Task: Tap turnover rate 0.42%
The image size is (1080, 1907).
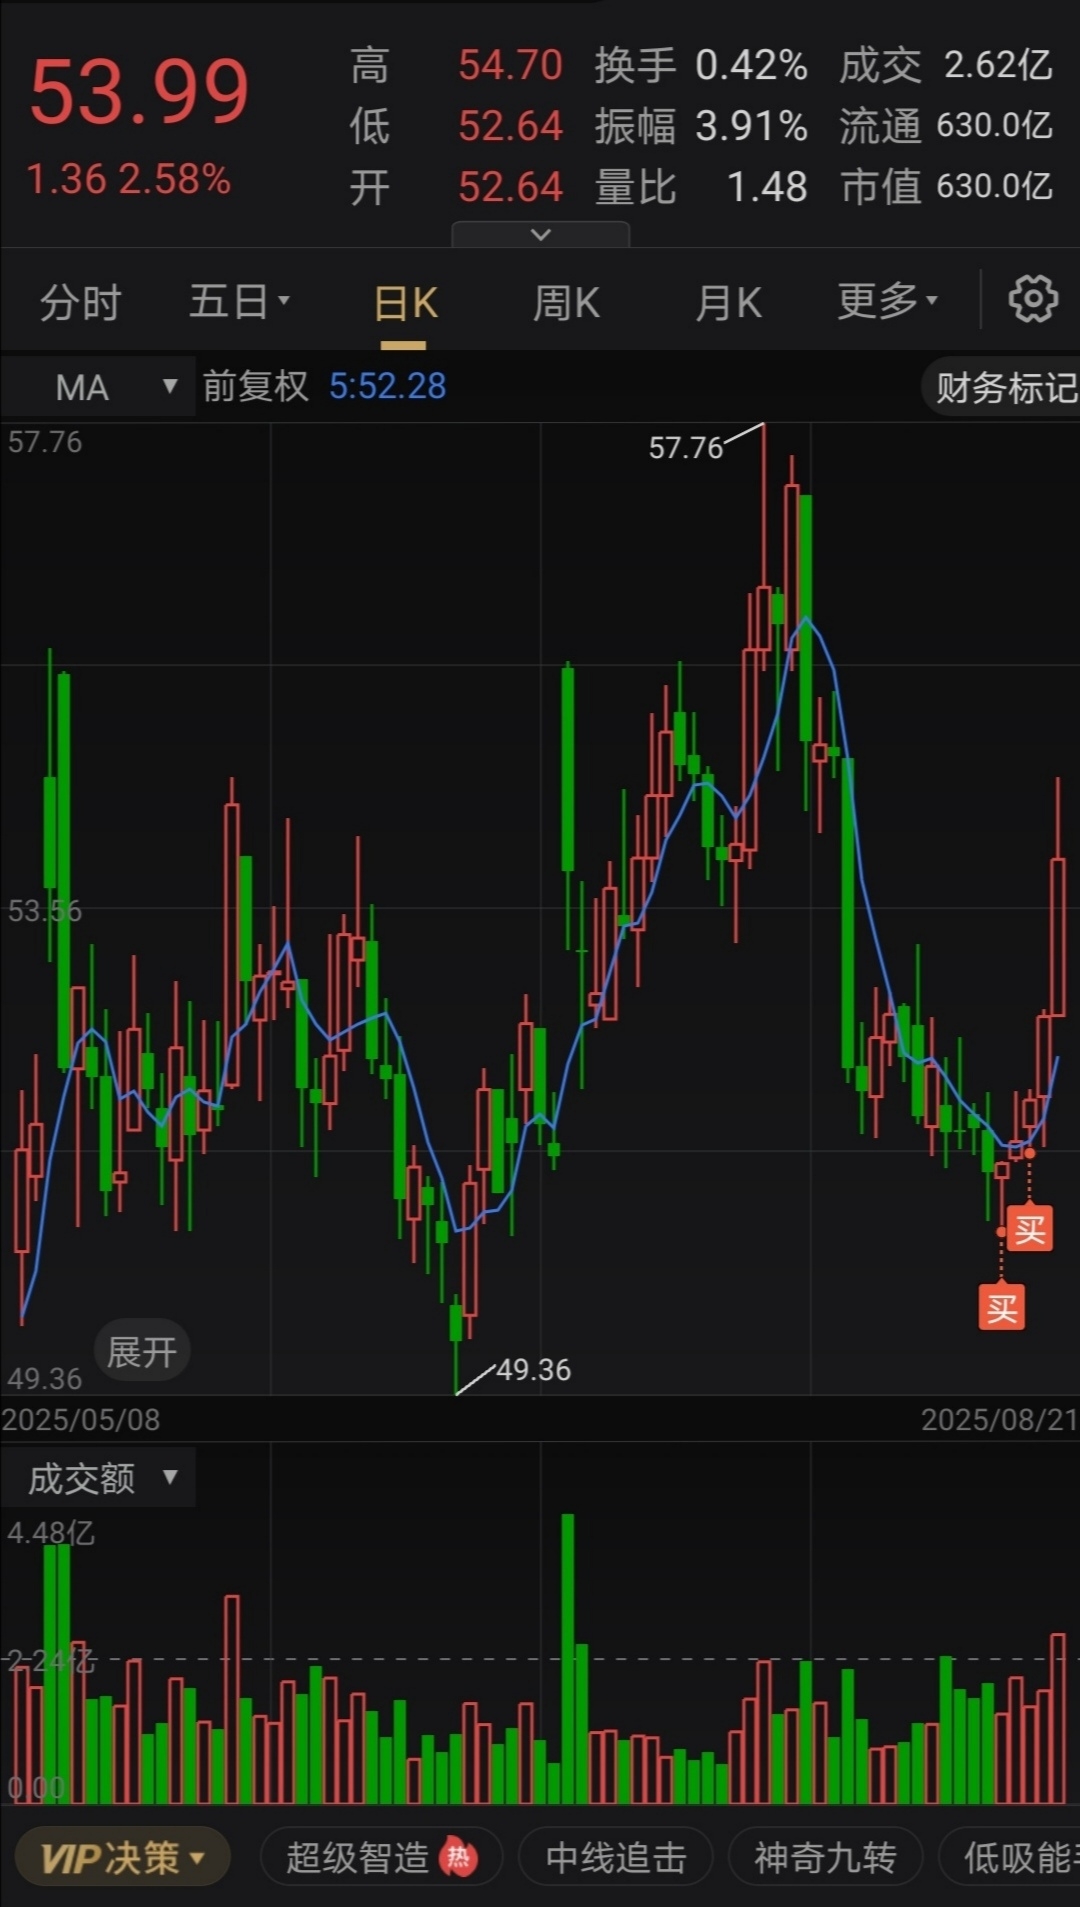Action: (x=751, y=65)
